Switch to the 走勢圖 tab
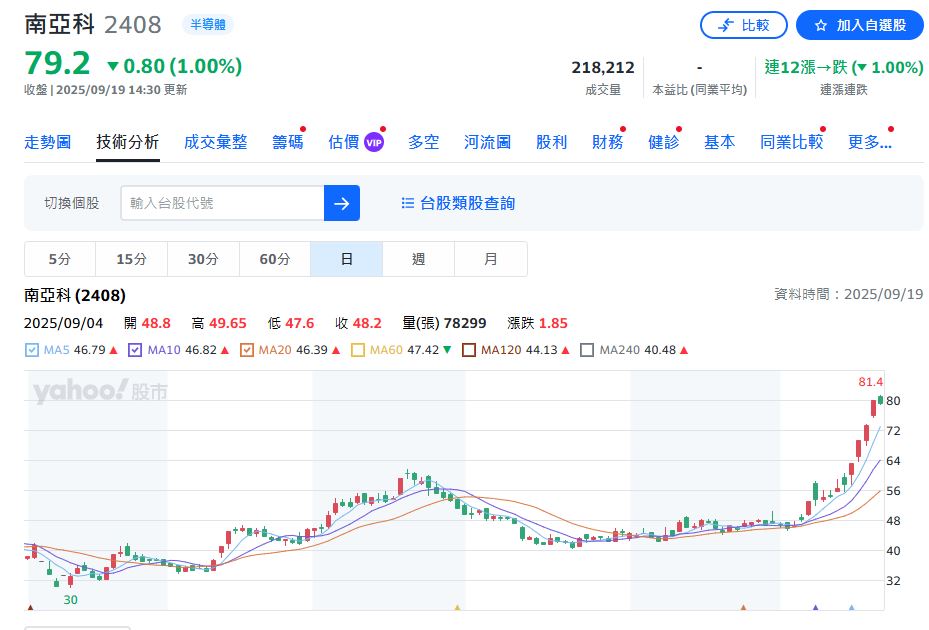The height and width of the screenshot is (630, 929). [x=47, y=142]
